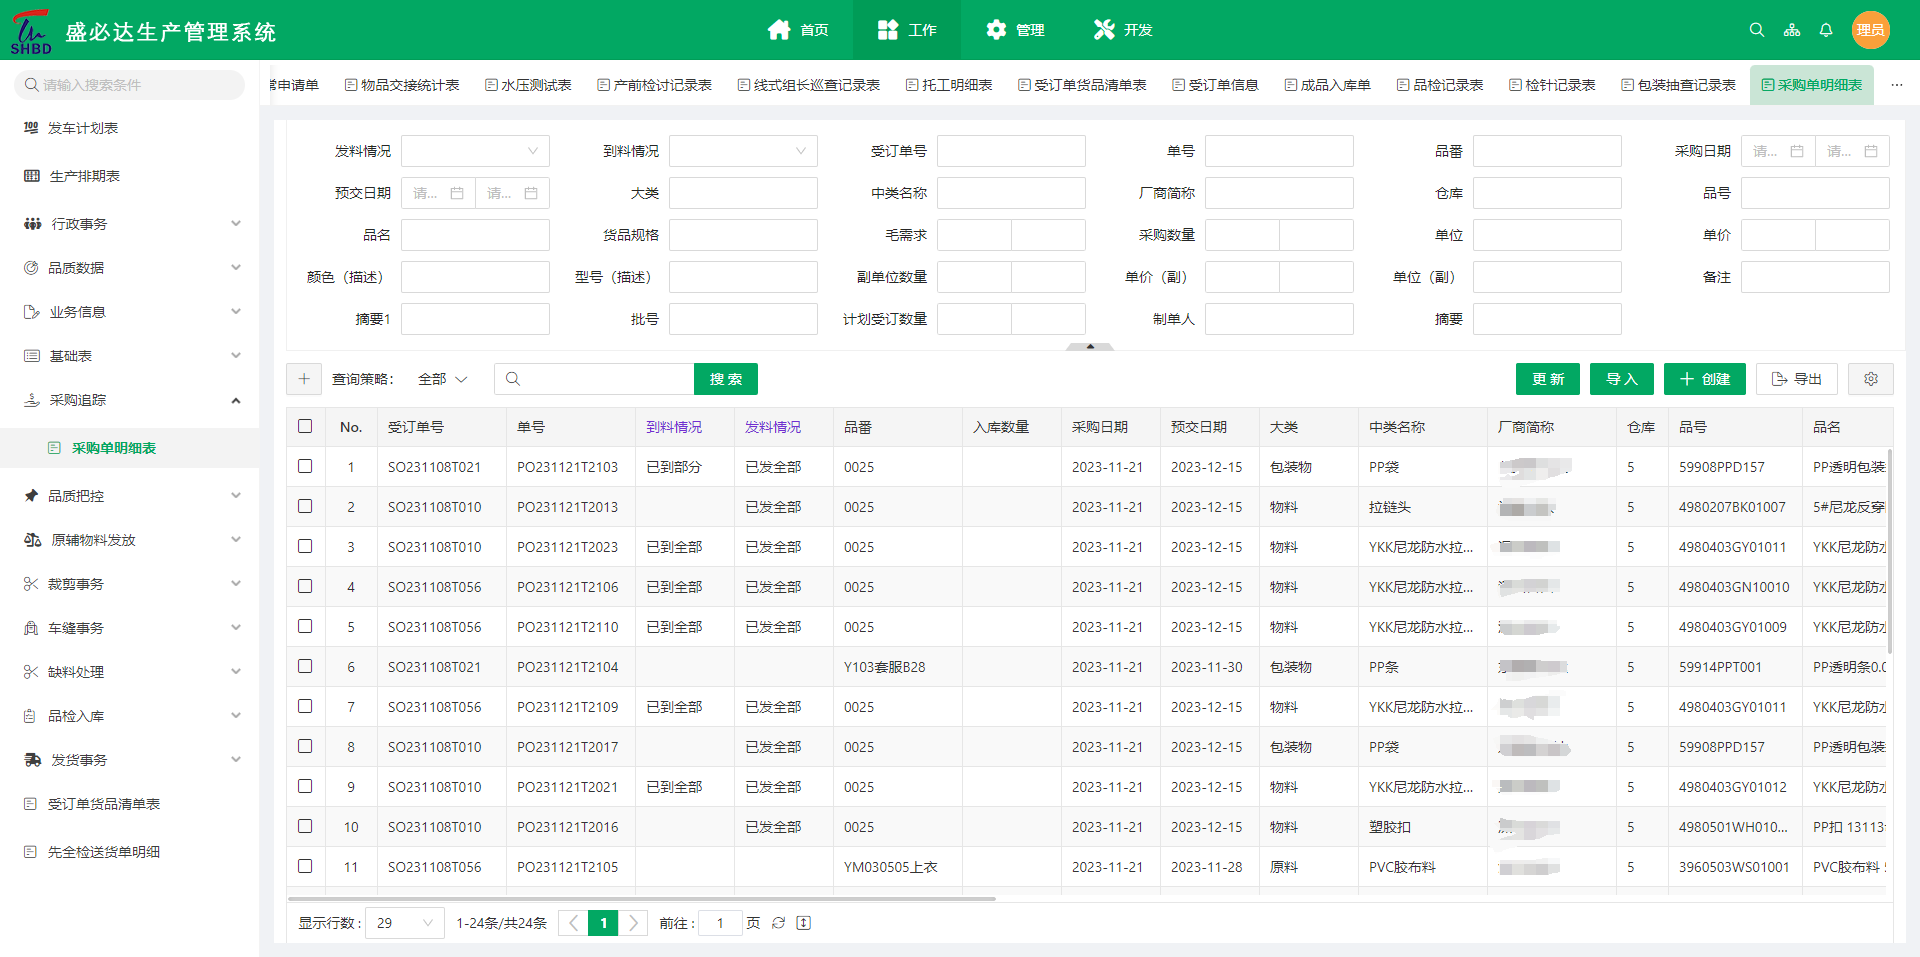Open the organization structure icon in header

(1791, 30)
